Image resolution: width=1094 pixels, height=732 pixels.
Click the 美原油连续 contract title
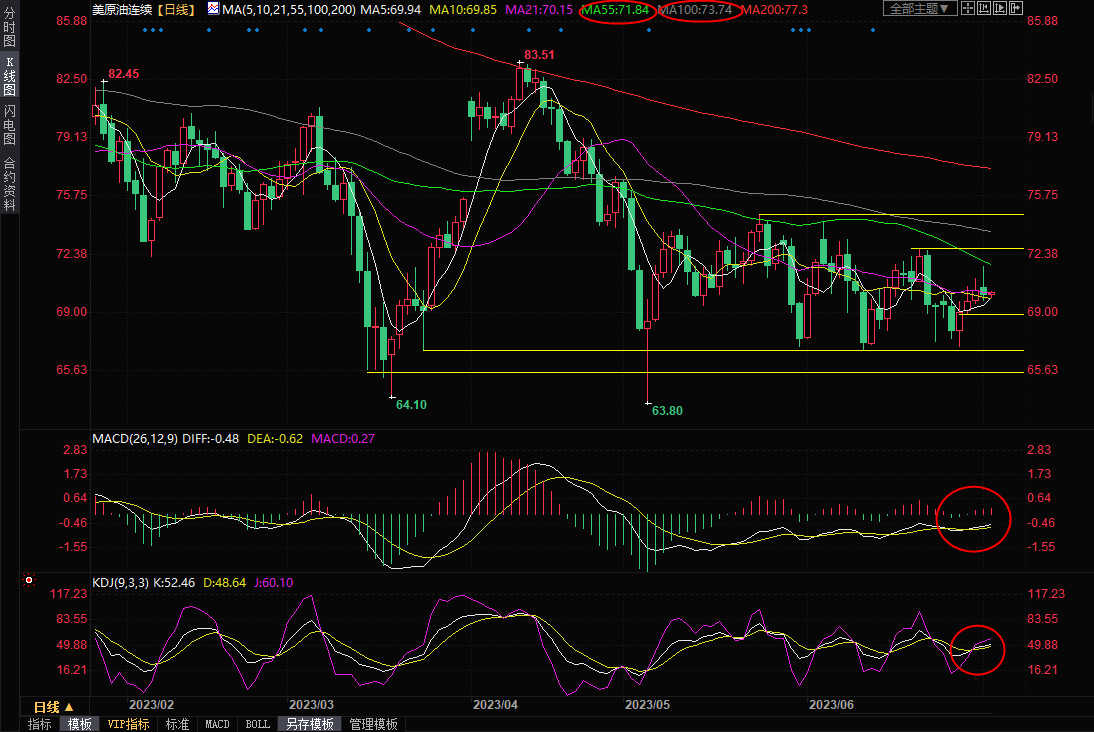(121, 10)
